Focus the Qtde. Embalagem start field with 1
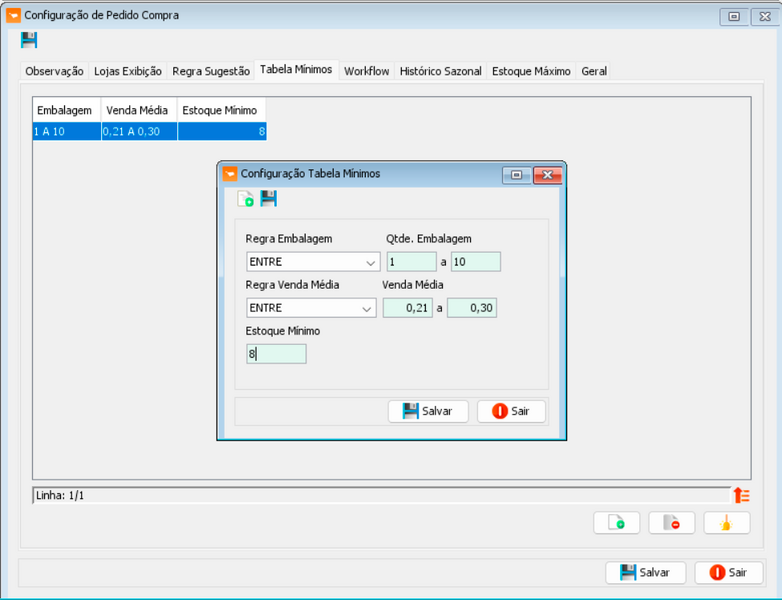The height and width of the screenshot is (600, 782). coord(411,262)
